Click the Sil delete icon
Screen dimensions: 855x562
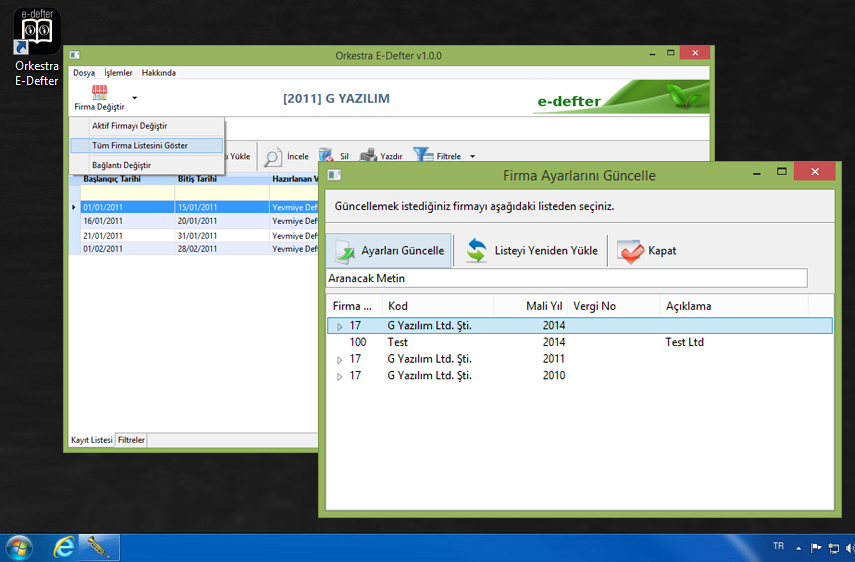pos(327,156)
